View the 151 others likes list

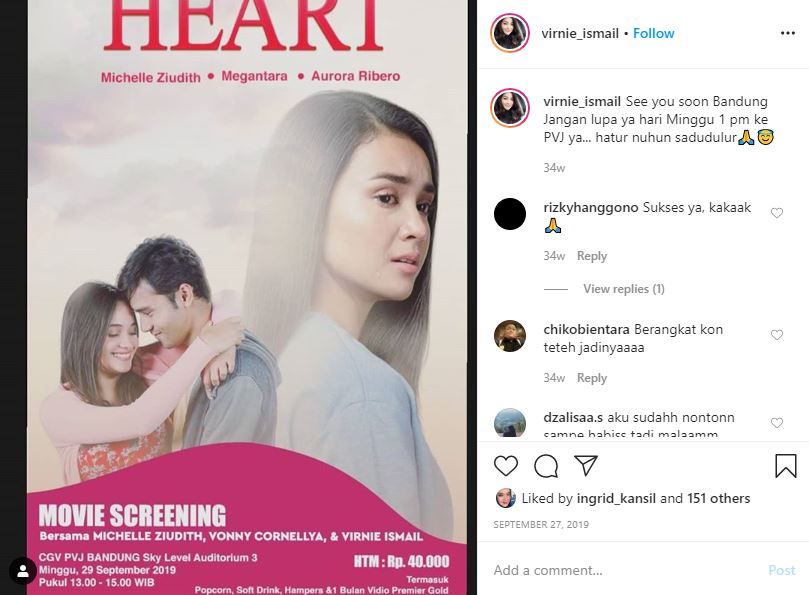coord(718,498)
